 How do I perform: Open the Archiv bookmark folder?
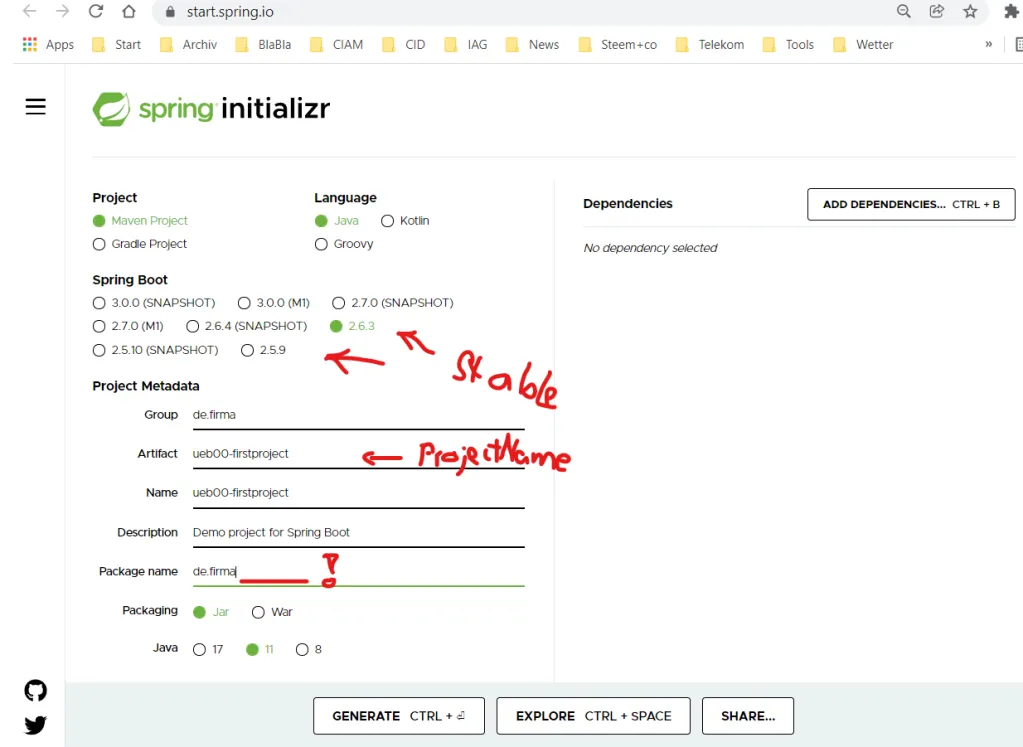pos(189,44)
